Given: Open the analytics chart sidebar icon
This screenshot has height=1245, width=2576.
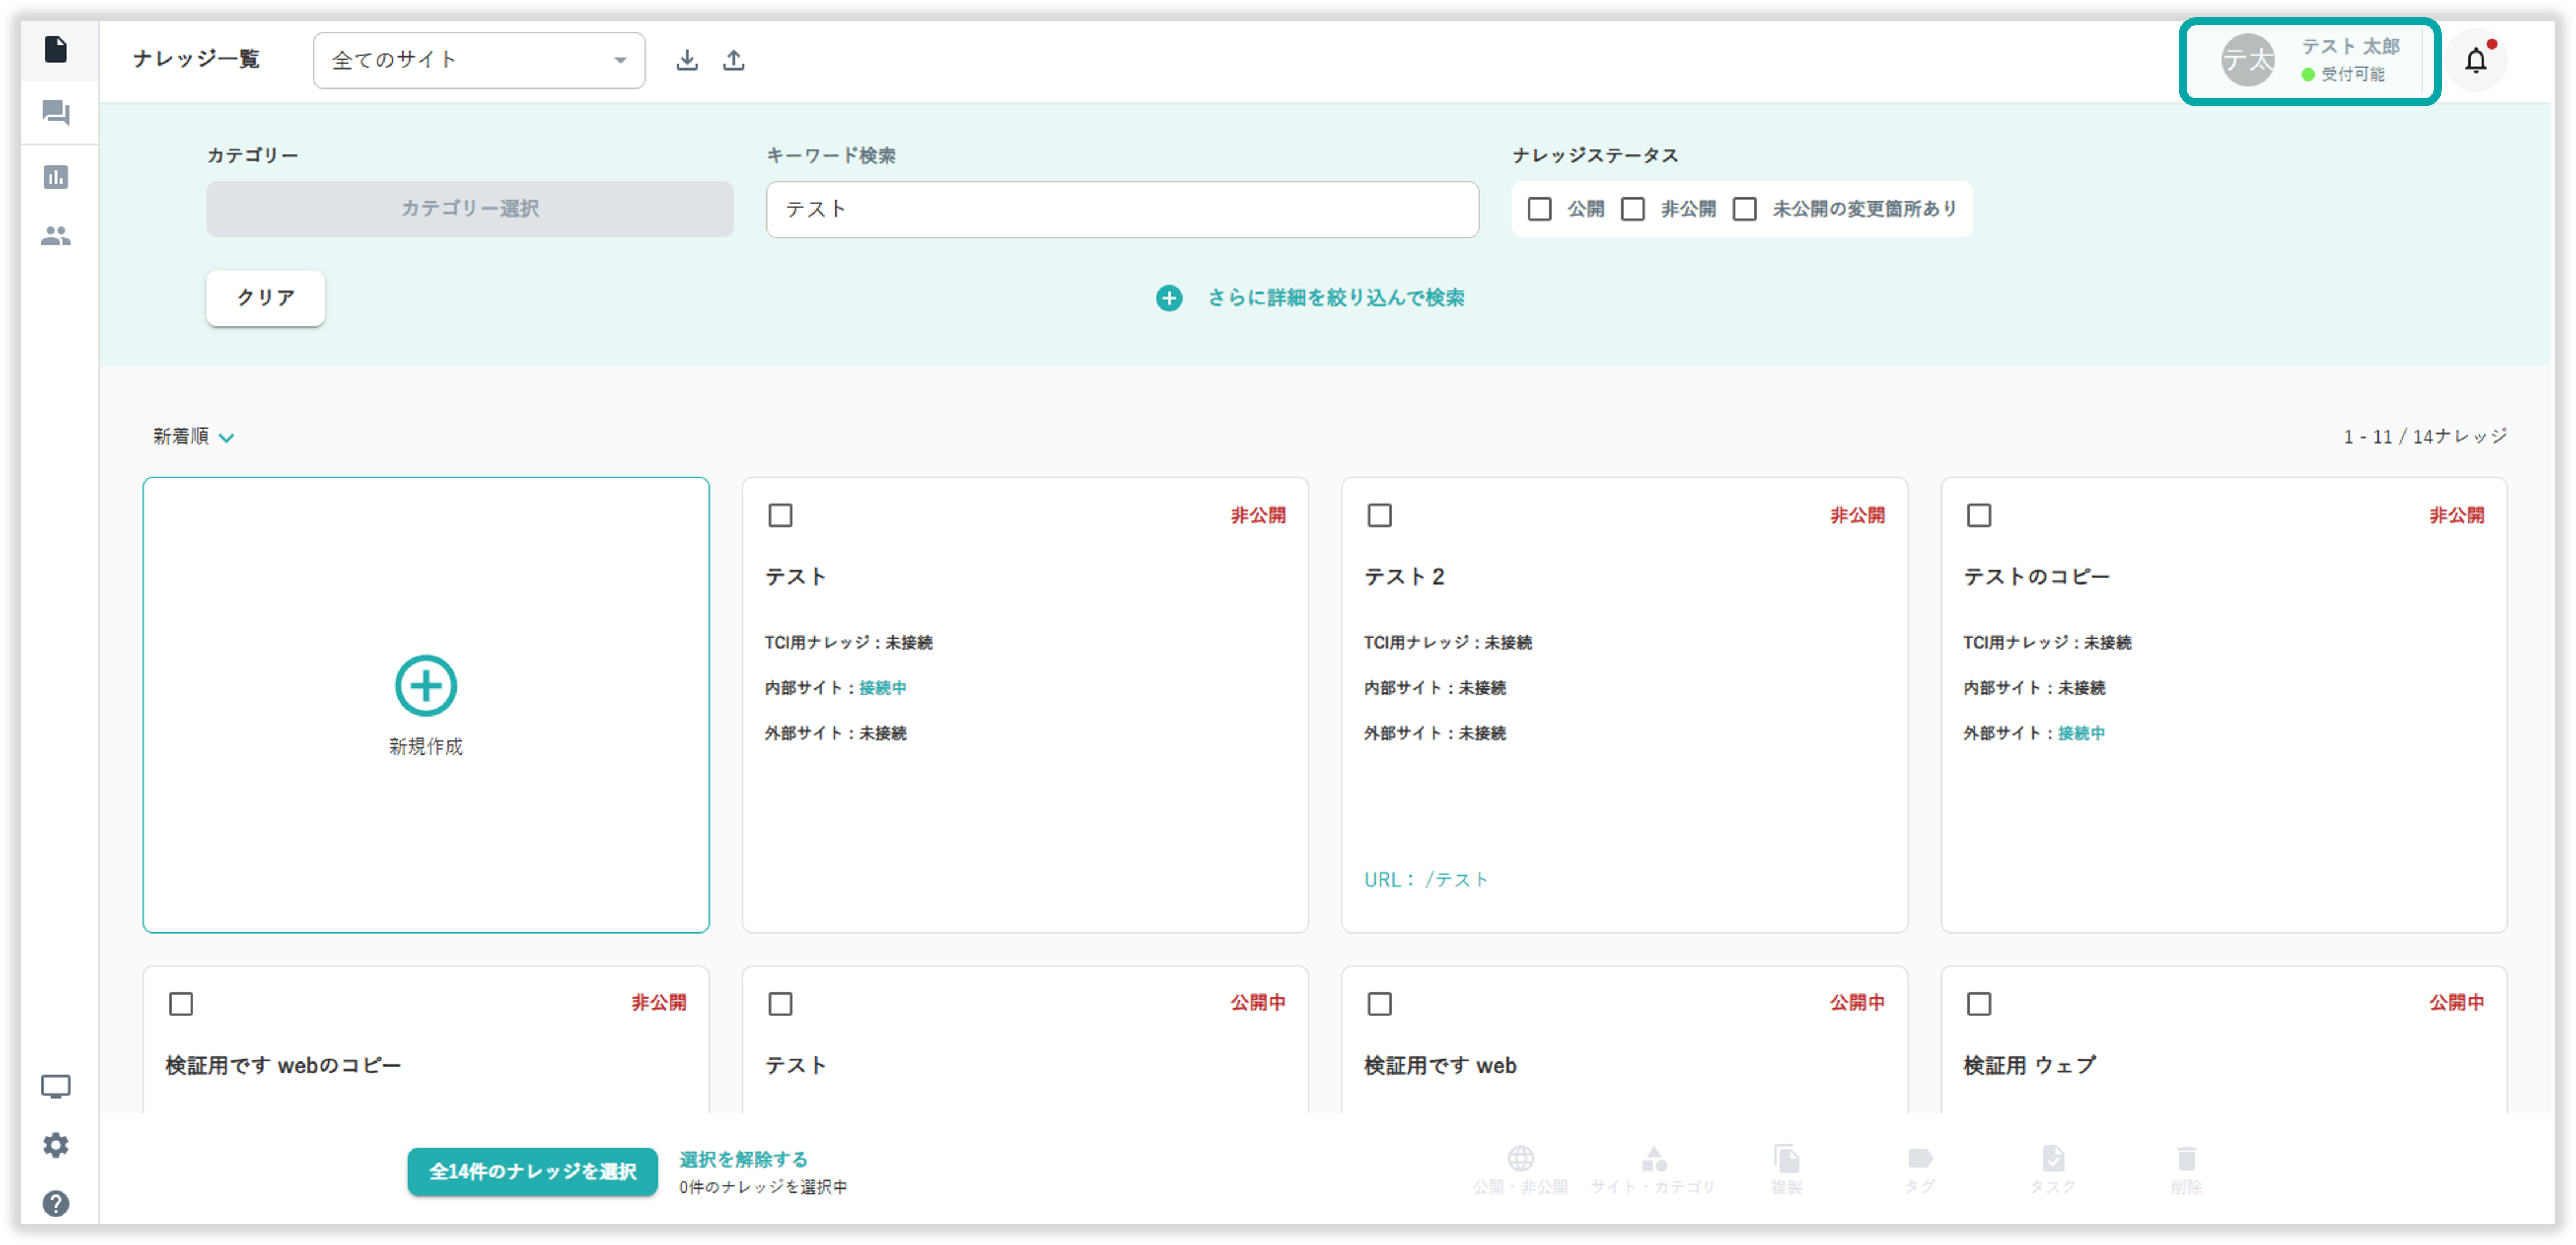Looking at the screenshot, I should tap(56, 177).
